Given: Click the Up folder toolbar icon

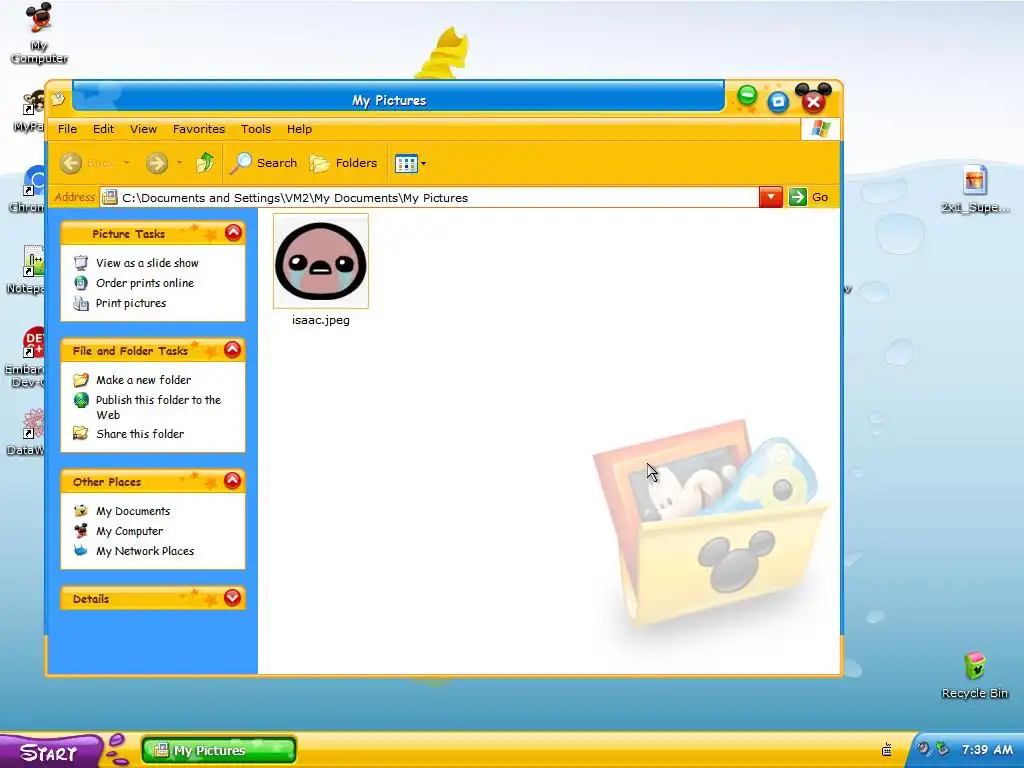Looking at the screenshot, I should tap(205, 163).
